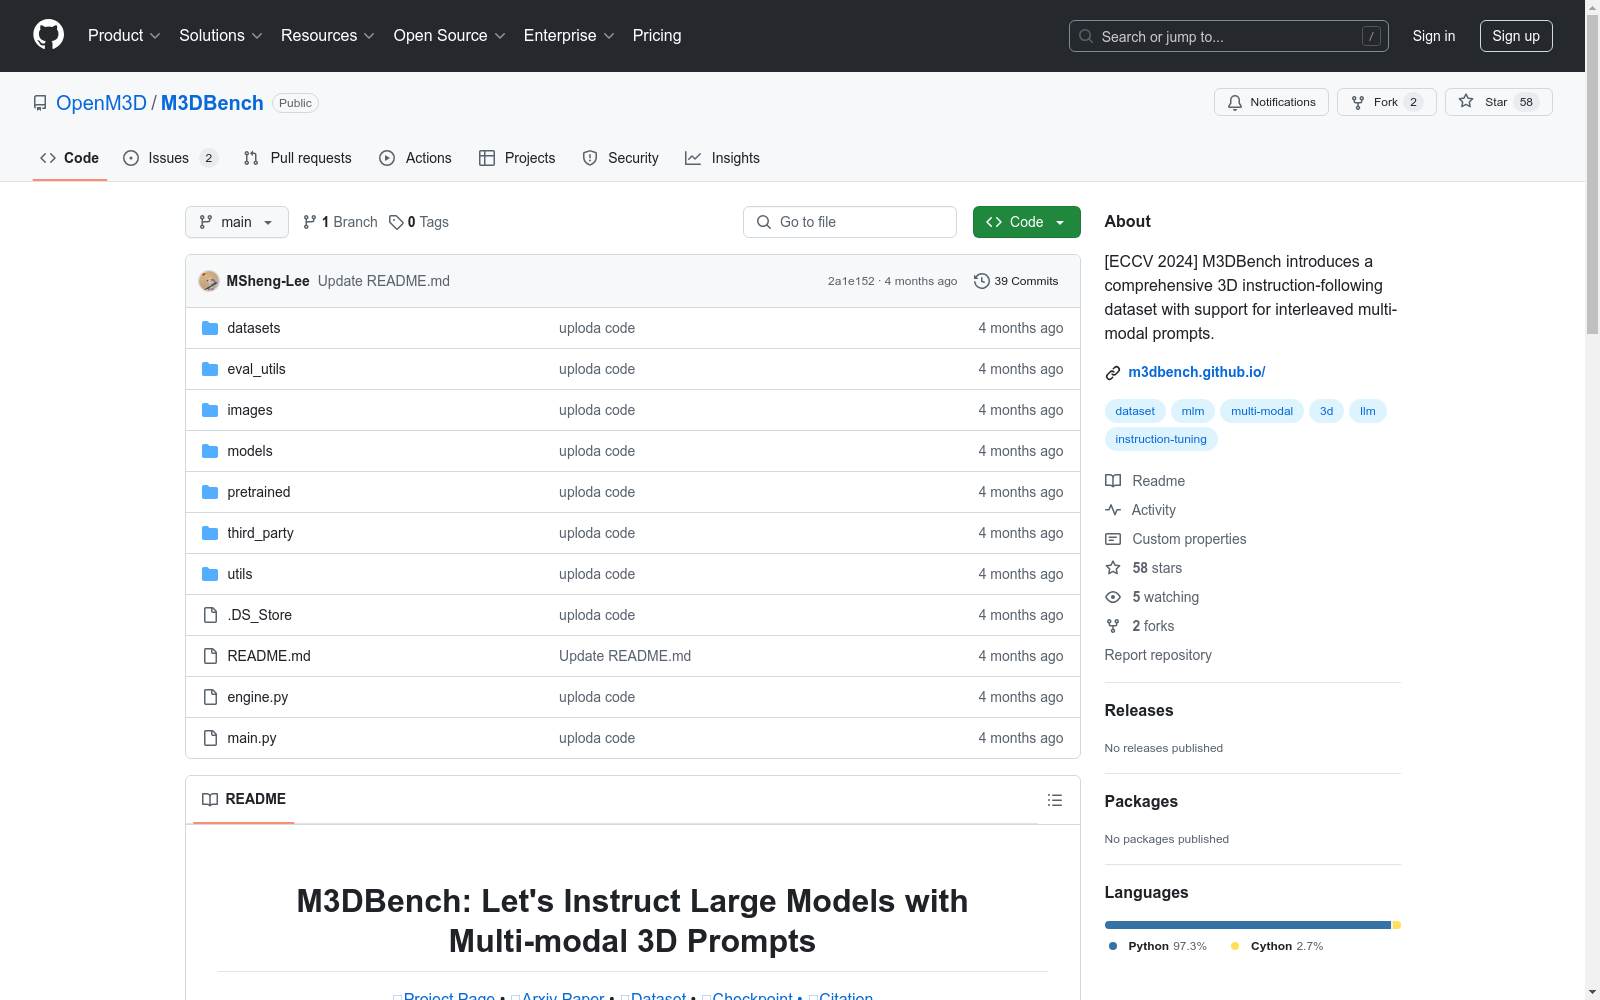Viewport: 1600px width, 1000px height.
Task: Click Report repository
Action: tap(1158, 655)
